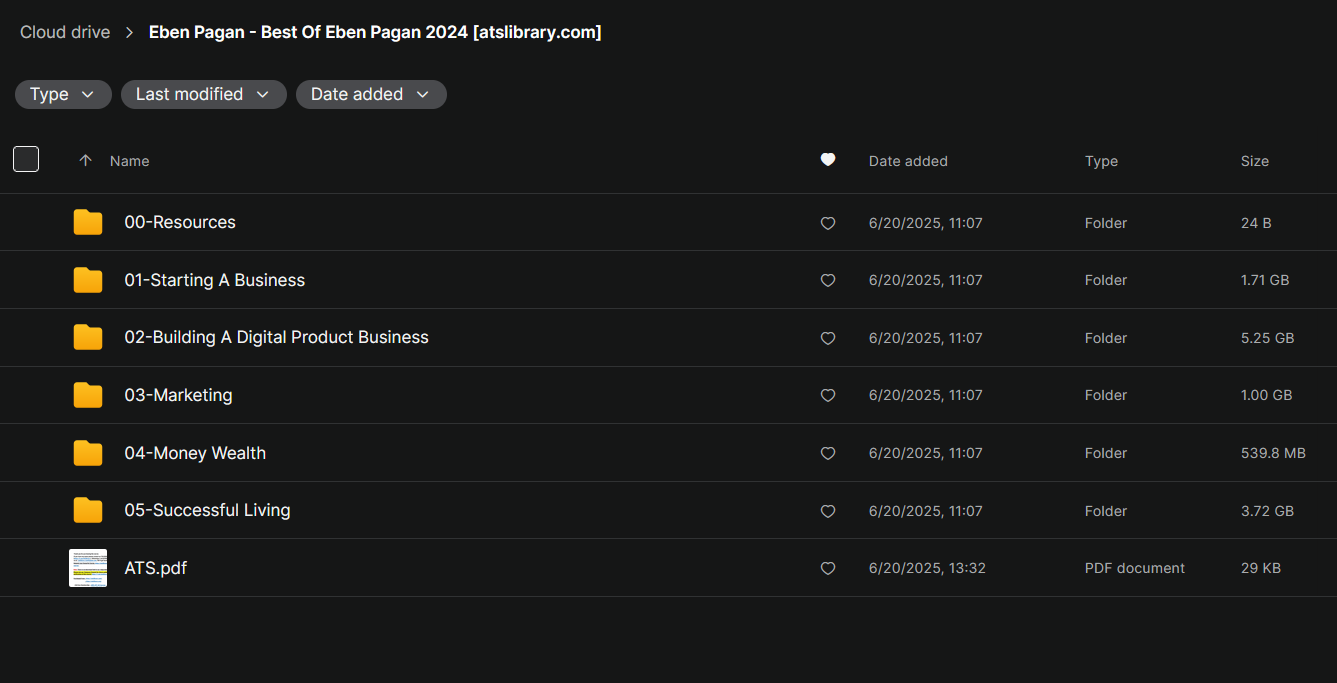Select the 04-Money Wealth folder name
Image resolution: width=1337 pixels, height=683 pixels.
[x=195, y=453]
